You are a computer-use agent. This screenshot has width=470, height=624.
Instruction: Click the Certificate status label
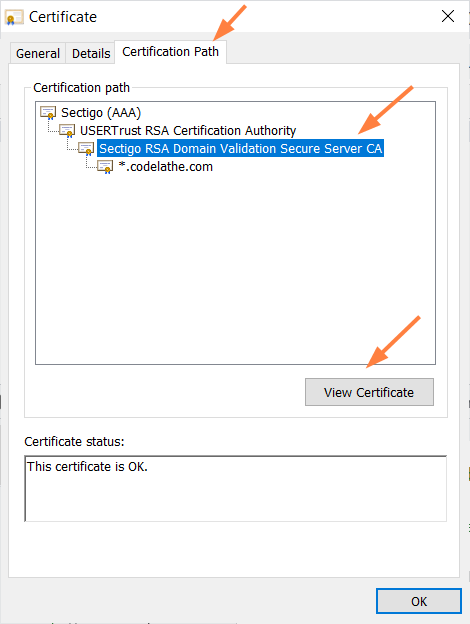[x=74, y=442]
